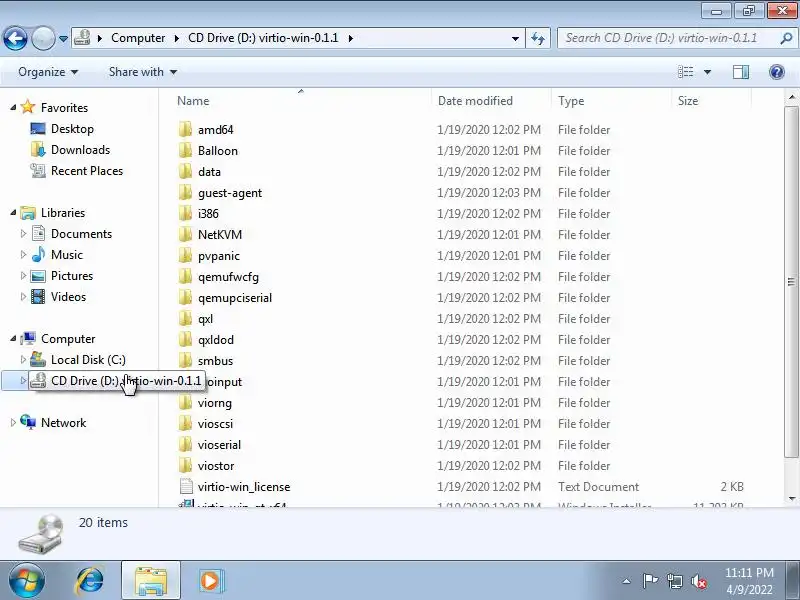This screenshot has height=600, width=800.
Task: Select Recent Places under Favorites
Action: click(x=87, y=171)
